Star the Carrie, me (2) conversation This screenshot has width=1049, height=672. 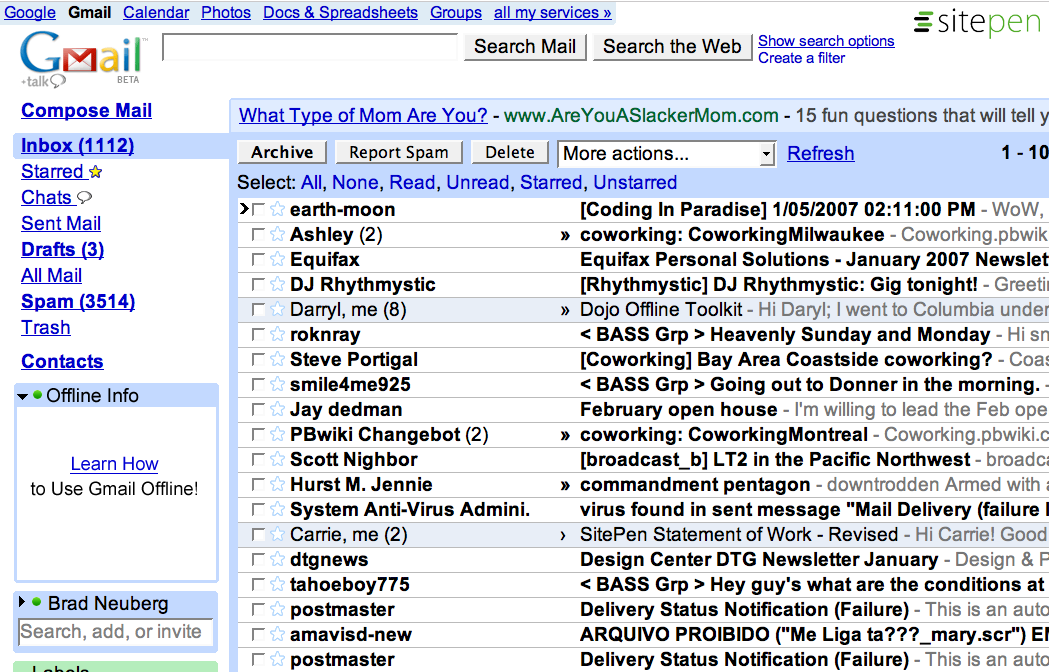click(278, 534)
